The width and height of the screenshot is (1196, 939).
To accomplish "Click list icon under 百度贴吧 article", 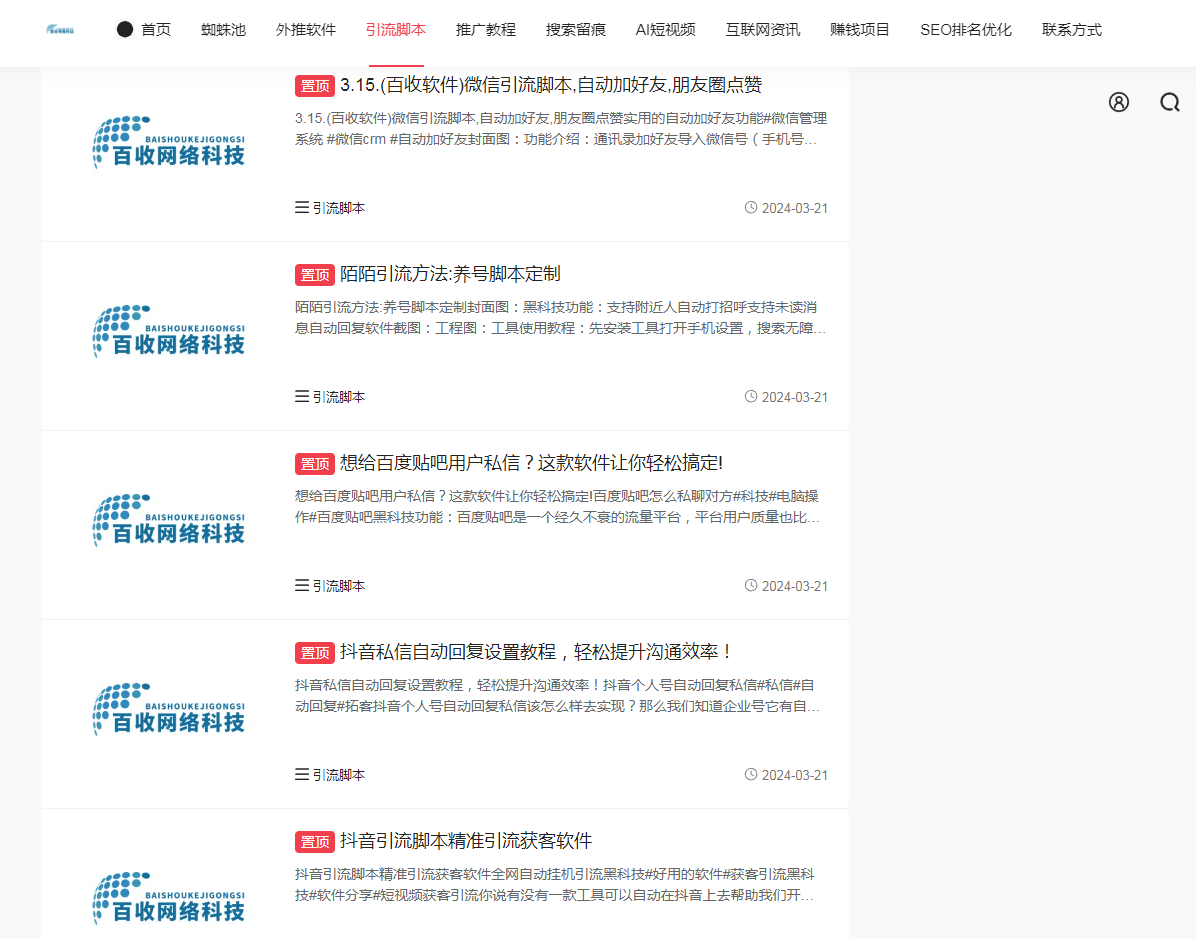I will 302,585.
